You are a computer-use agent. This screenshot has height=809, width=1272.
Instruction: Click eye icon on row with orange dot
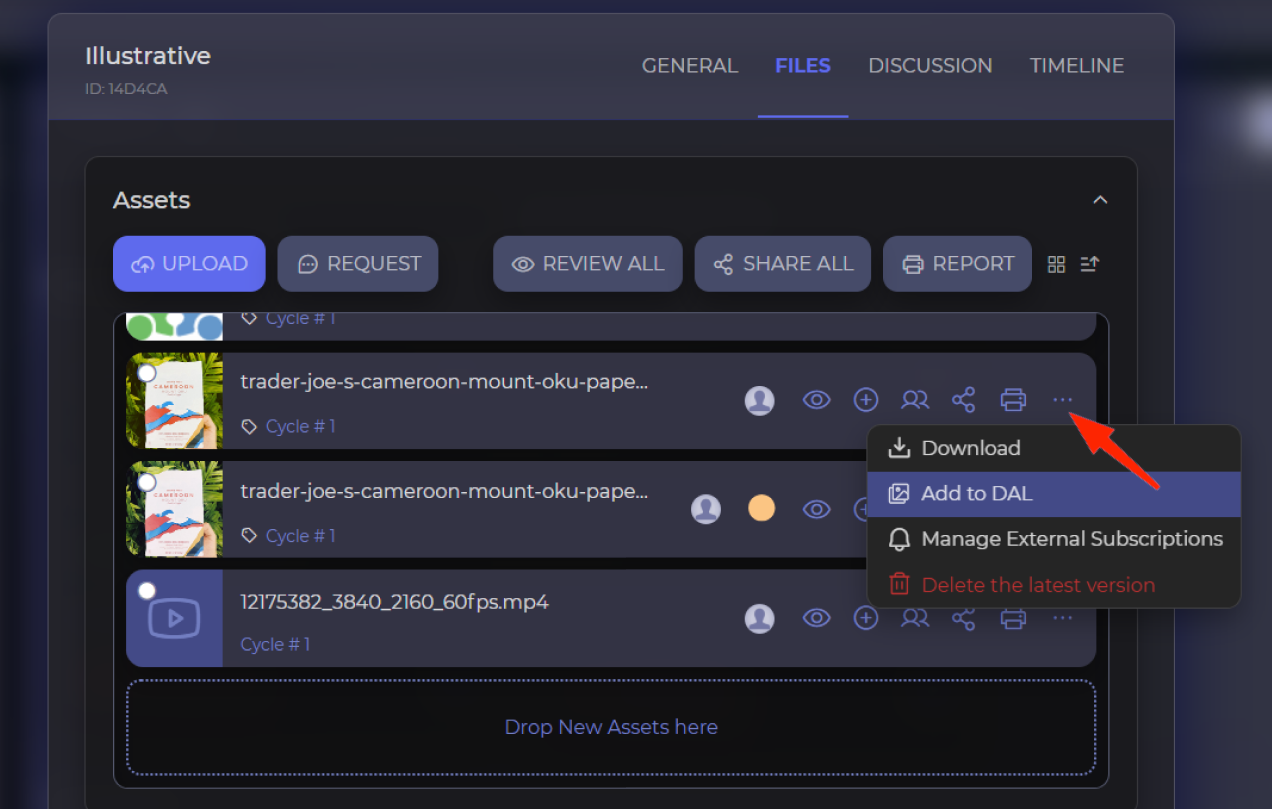pyautogui.click(x=817, y=510)
